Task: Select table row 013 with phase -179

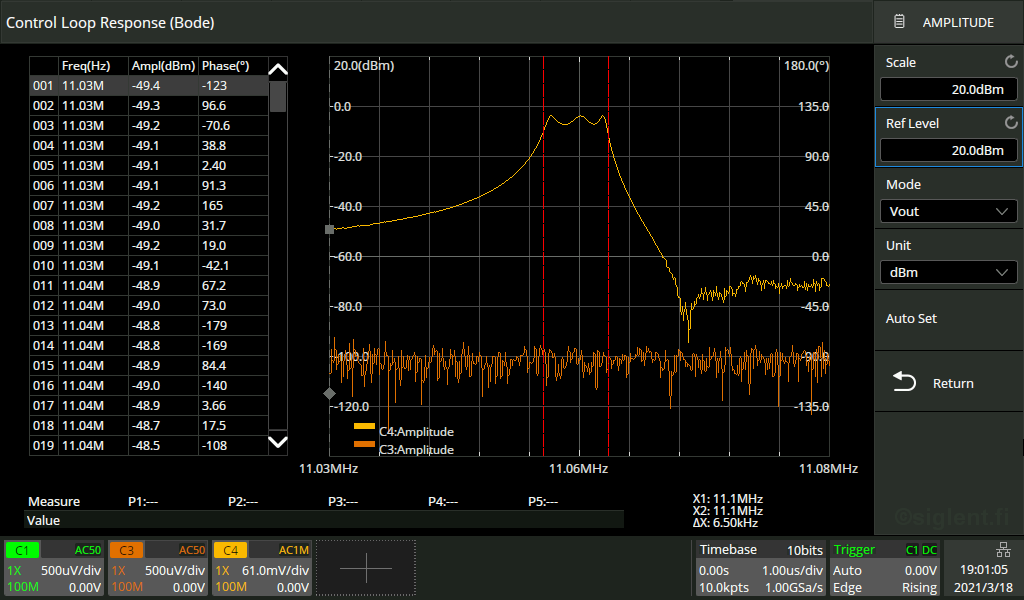Action: coord(149,326)
